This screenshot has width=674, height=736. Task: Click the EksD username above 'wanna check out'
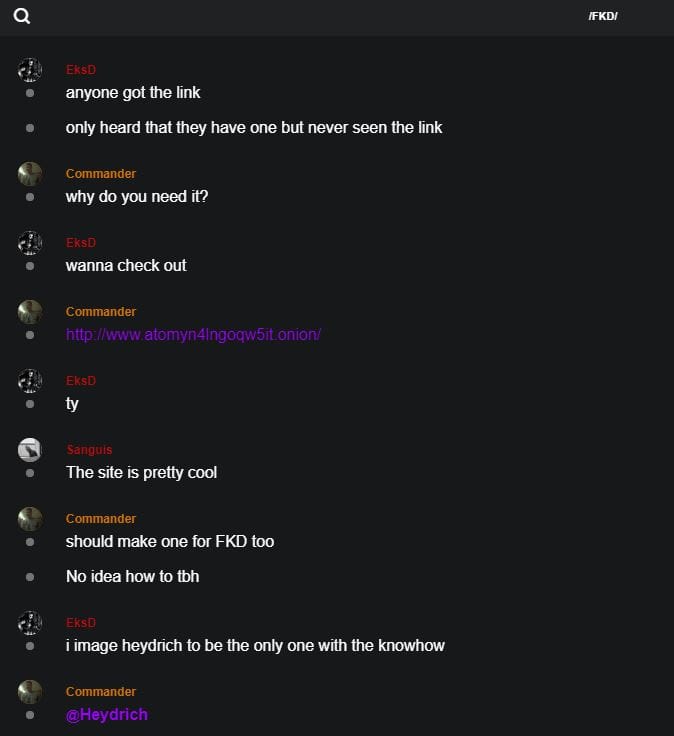tap(81, 243)
